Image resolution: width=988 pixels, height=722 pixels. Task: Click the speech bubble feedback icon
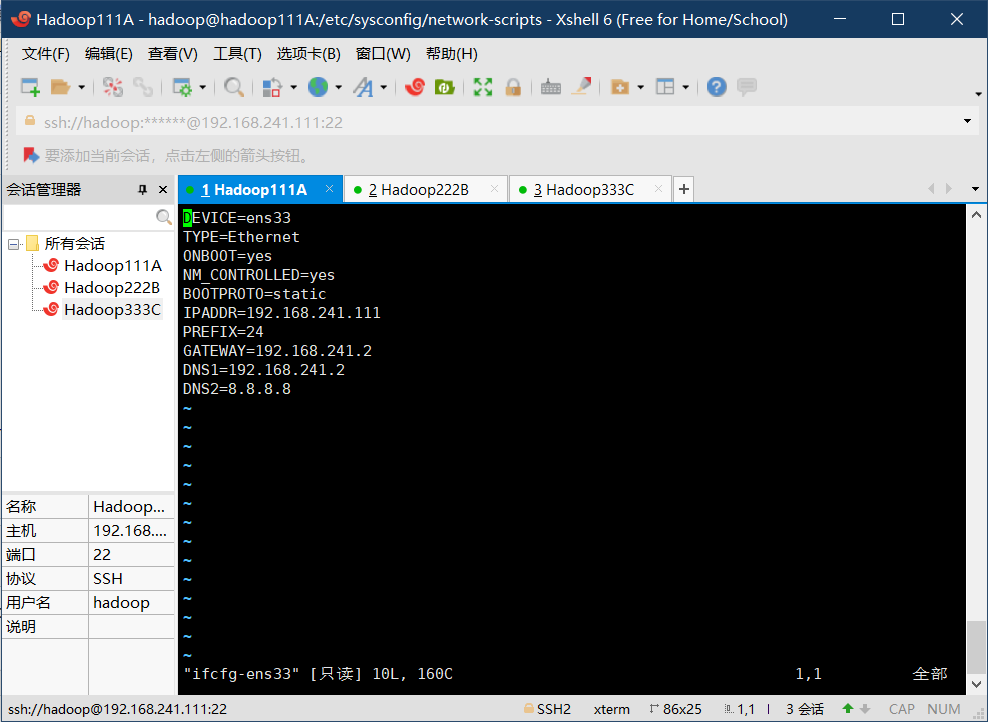(747, 87)
